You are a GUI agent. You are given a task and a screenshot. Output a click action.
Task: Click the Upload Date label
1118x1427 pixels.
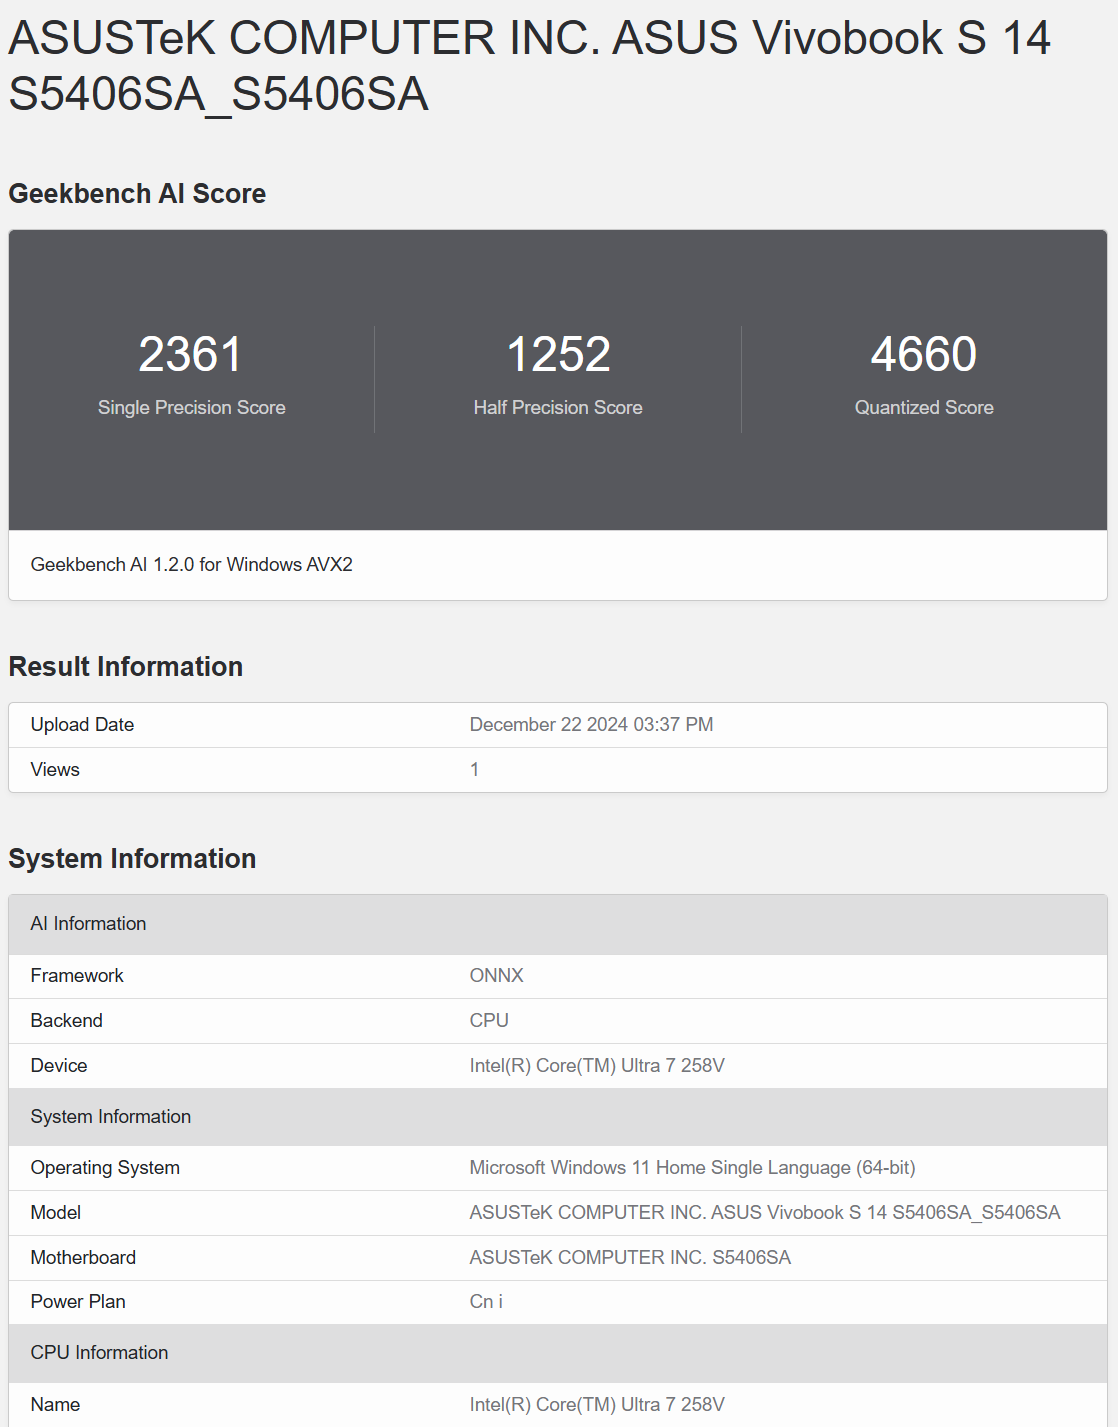[82, 724]
